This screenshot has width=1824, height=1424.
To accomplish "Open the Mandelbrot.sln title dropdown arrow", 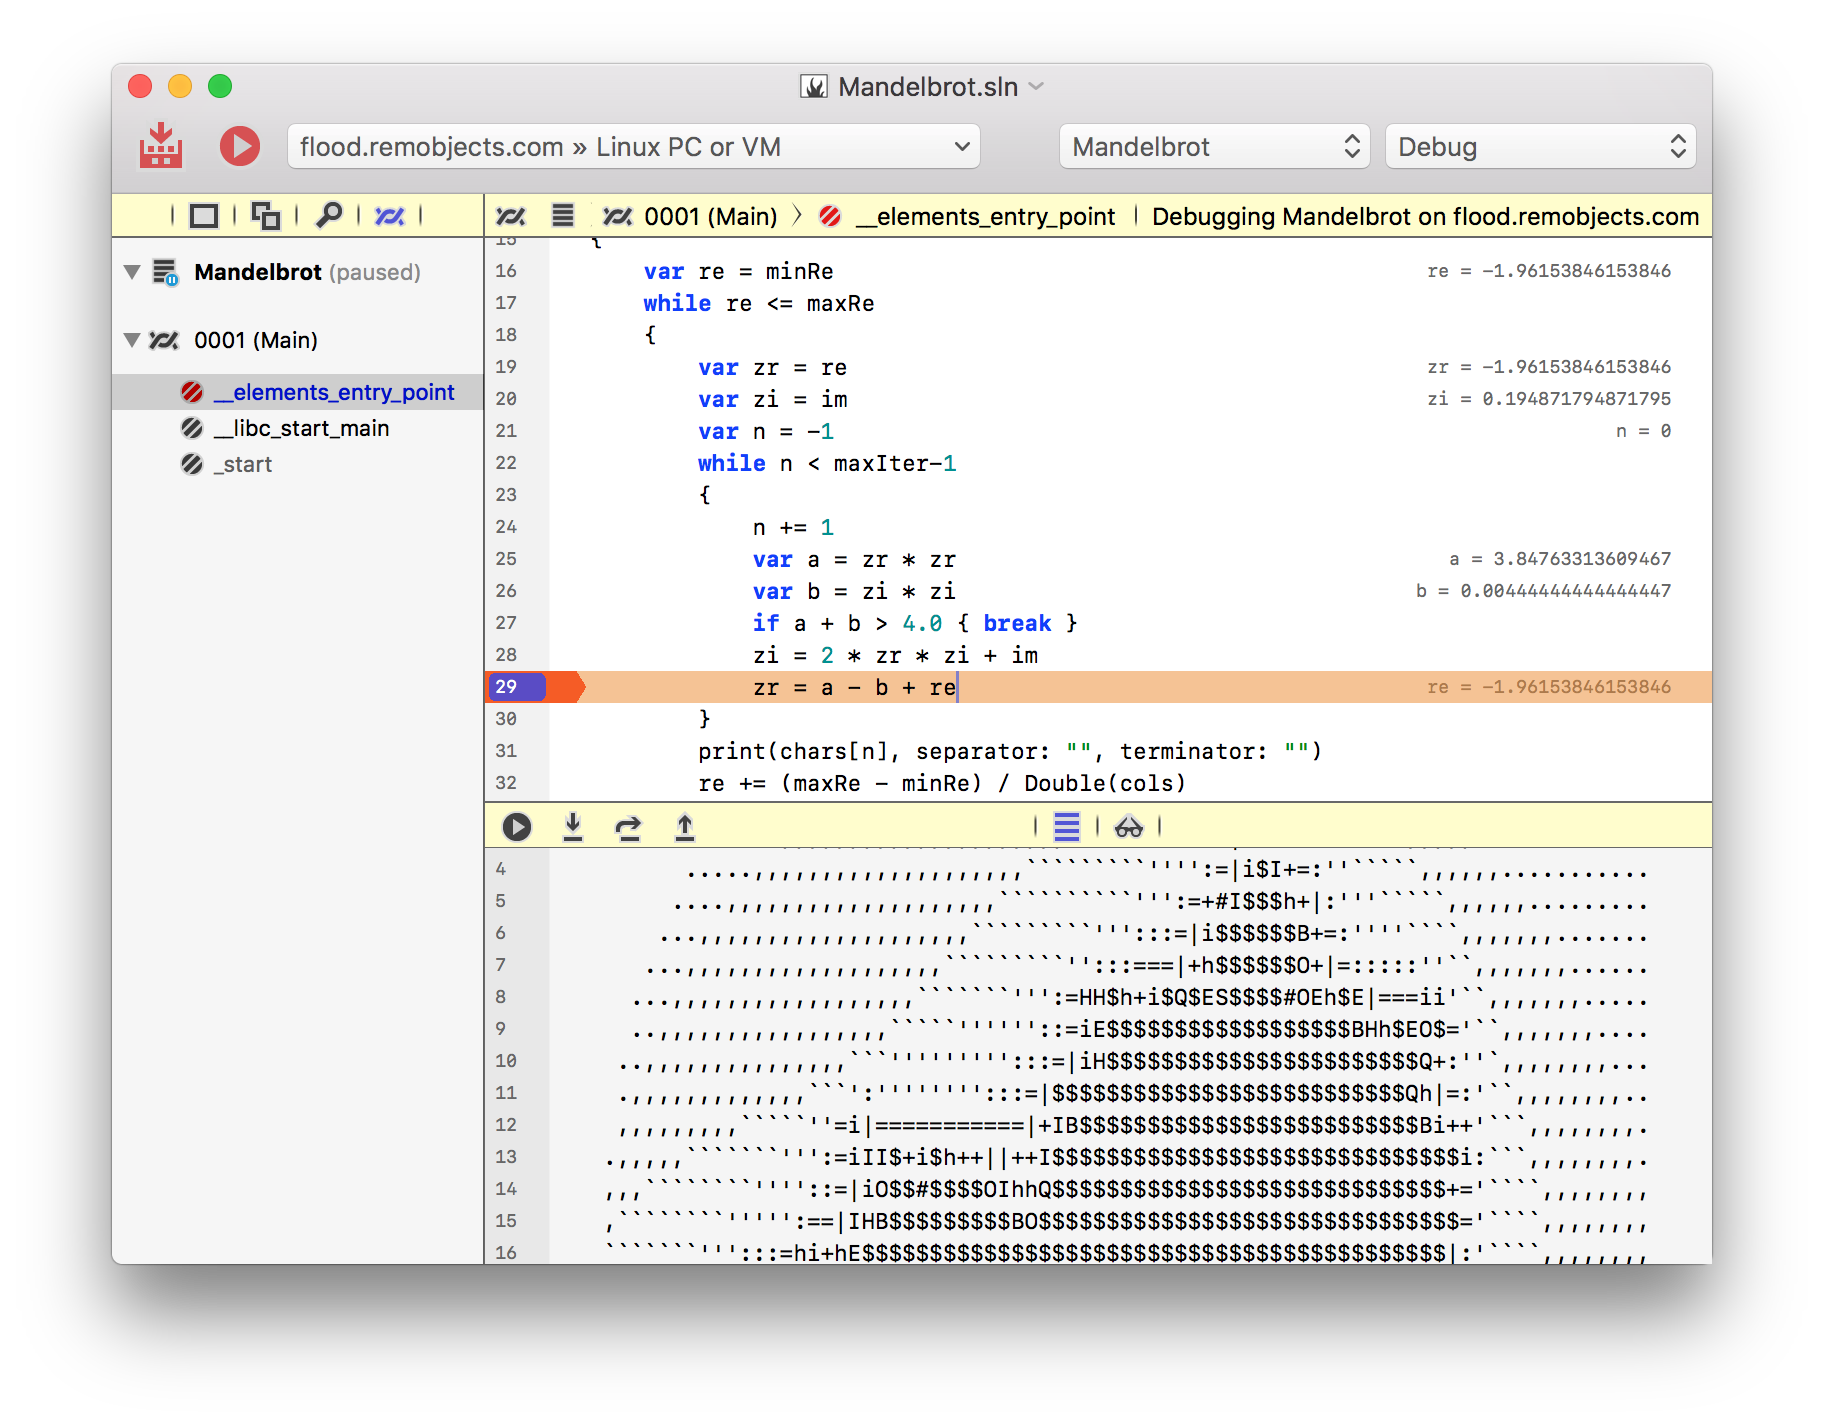I will (x=1037, y=87).
